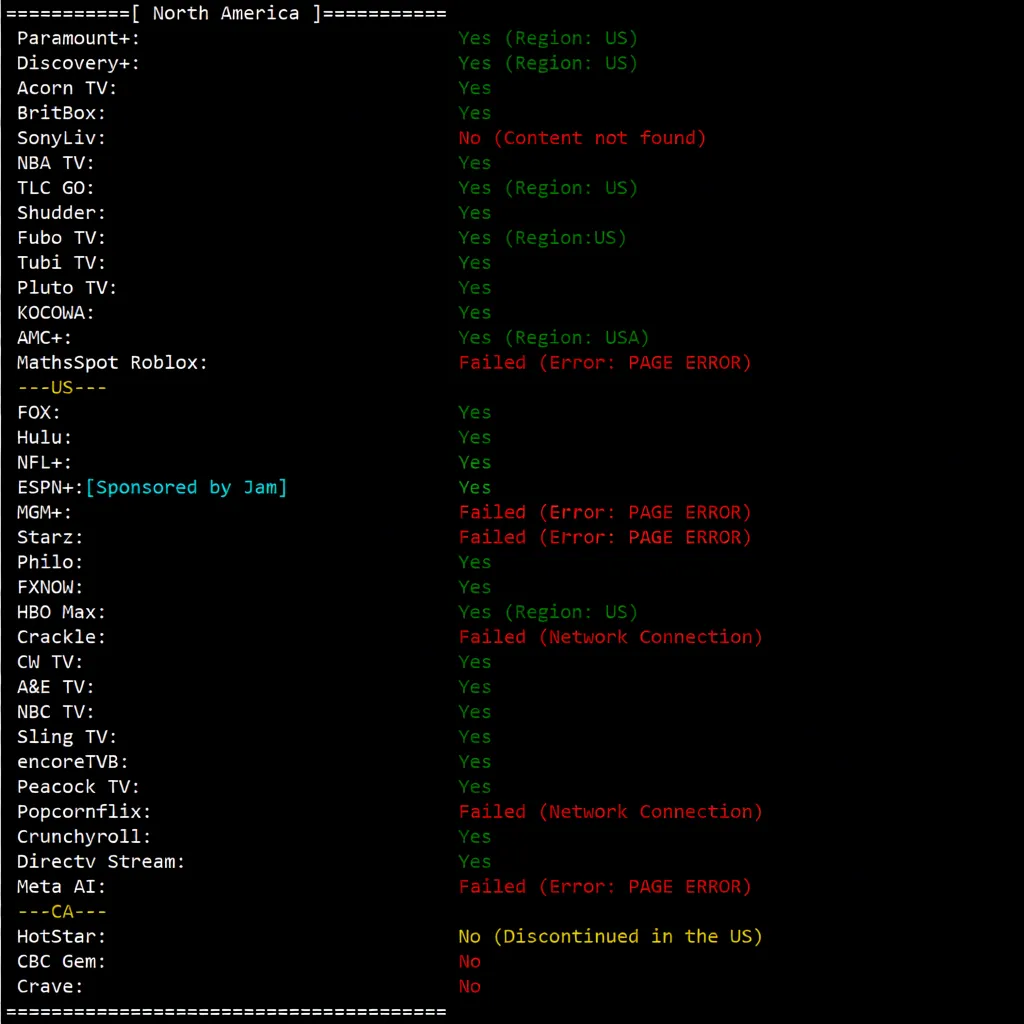1024x1024 pixels.
Task: Click the 'Crave:' label
Action: pyautogui.click(x=50, y=986)
